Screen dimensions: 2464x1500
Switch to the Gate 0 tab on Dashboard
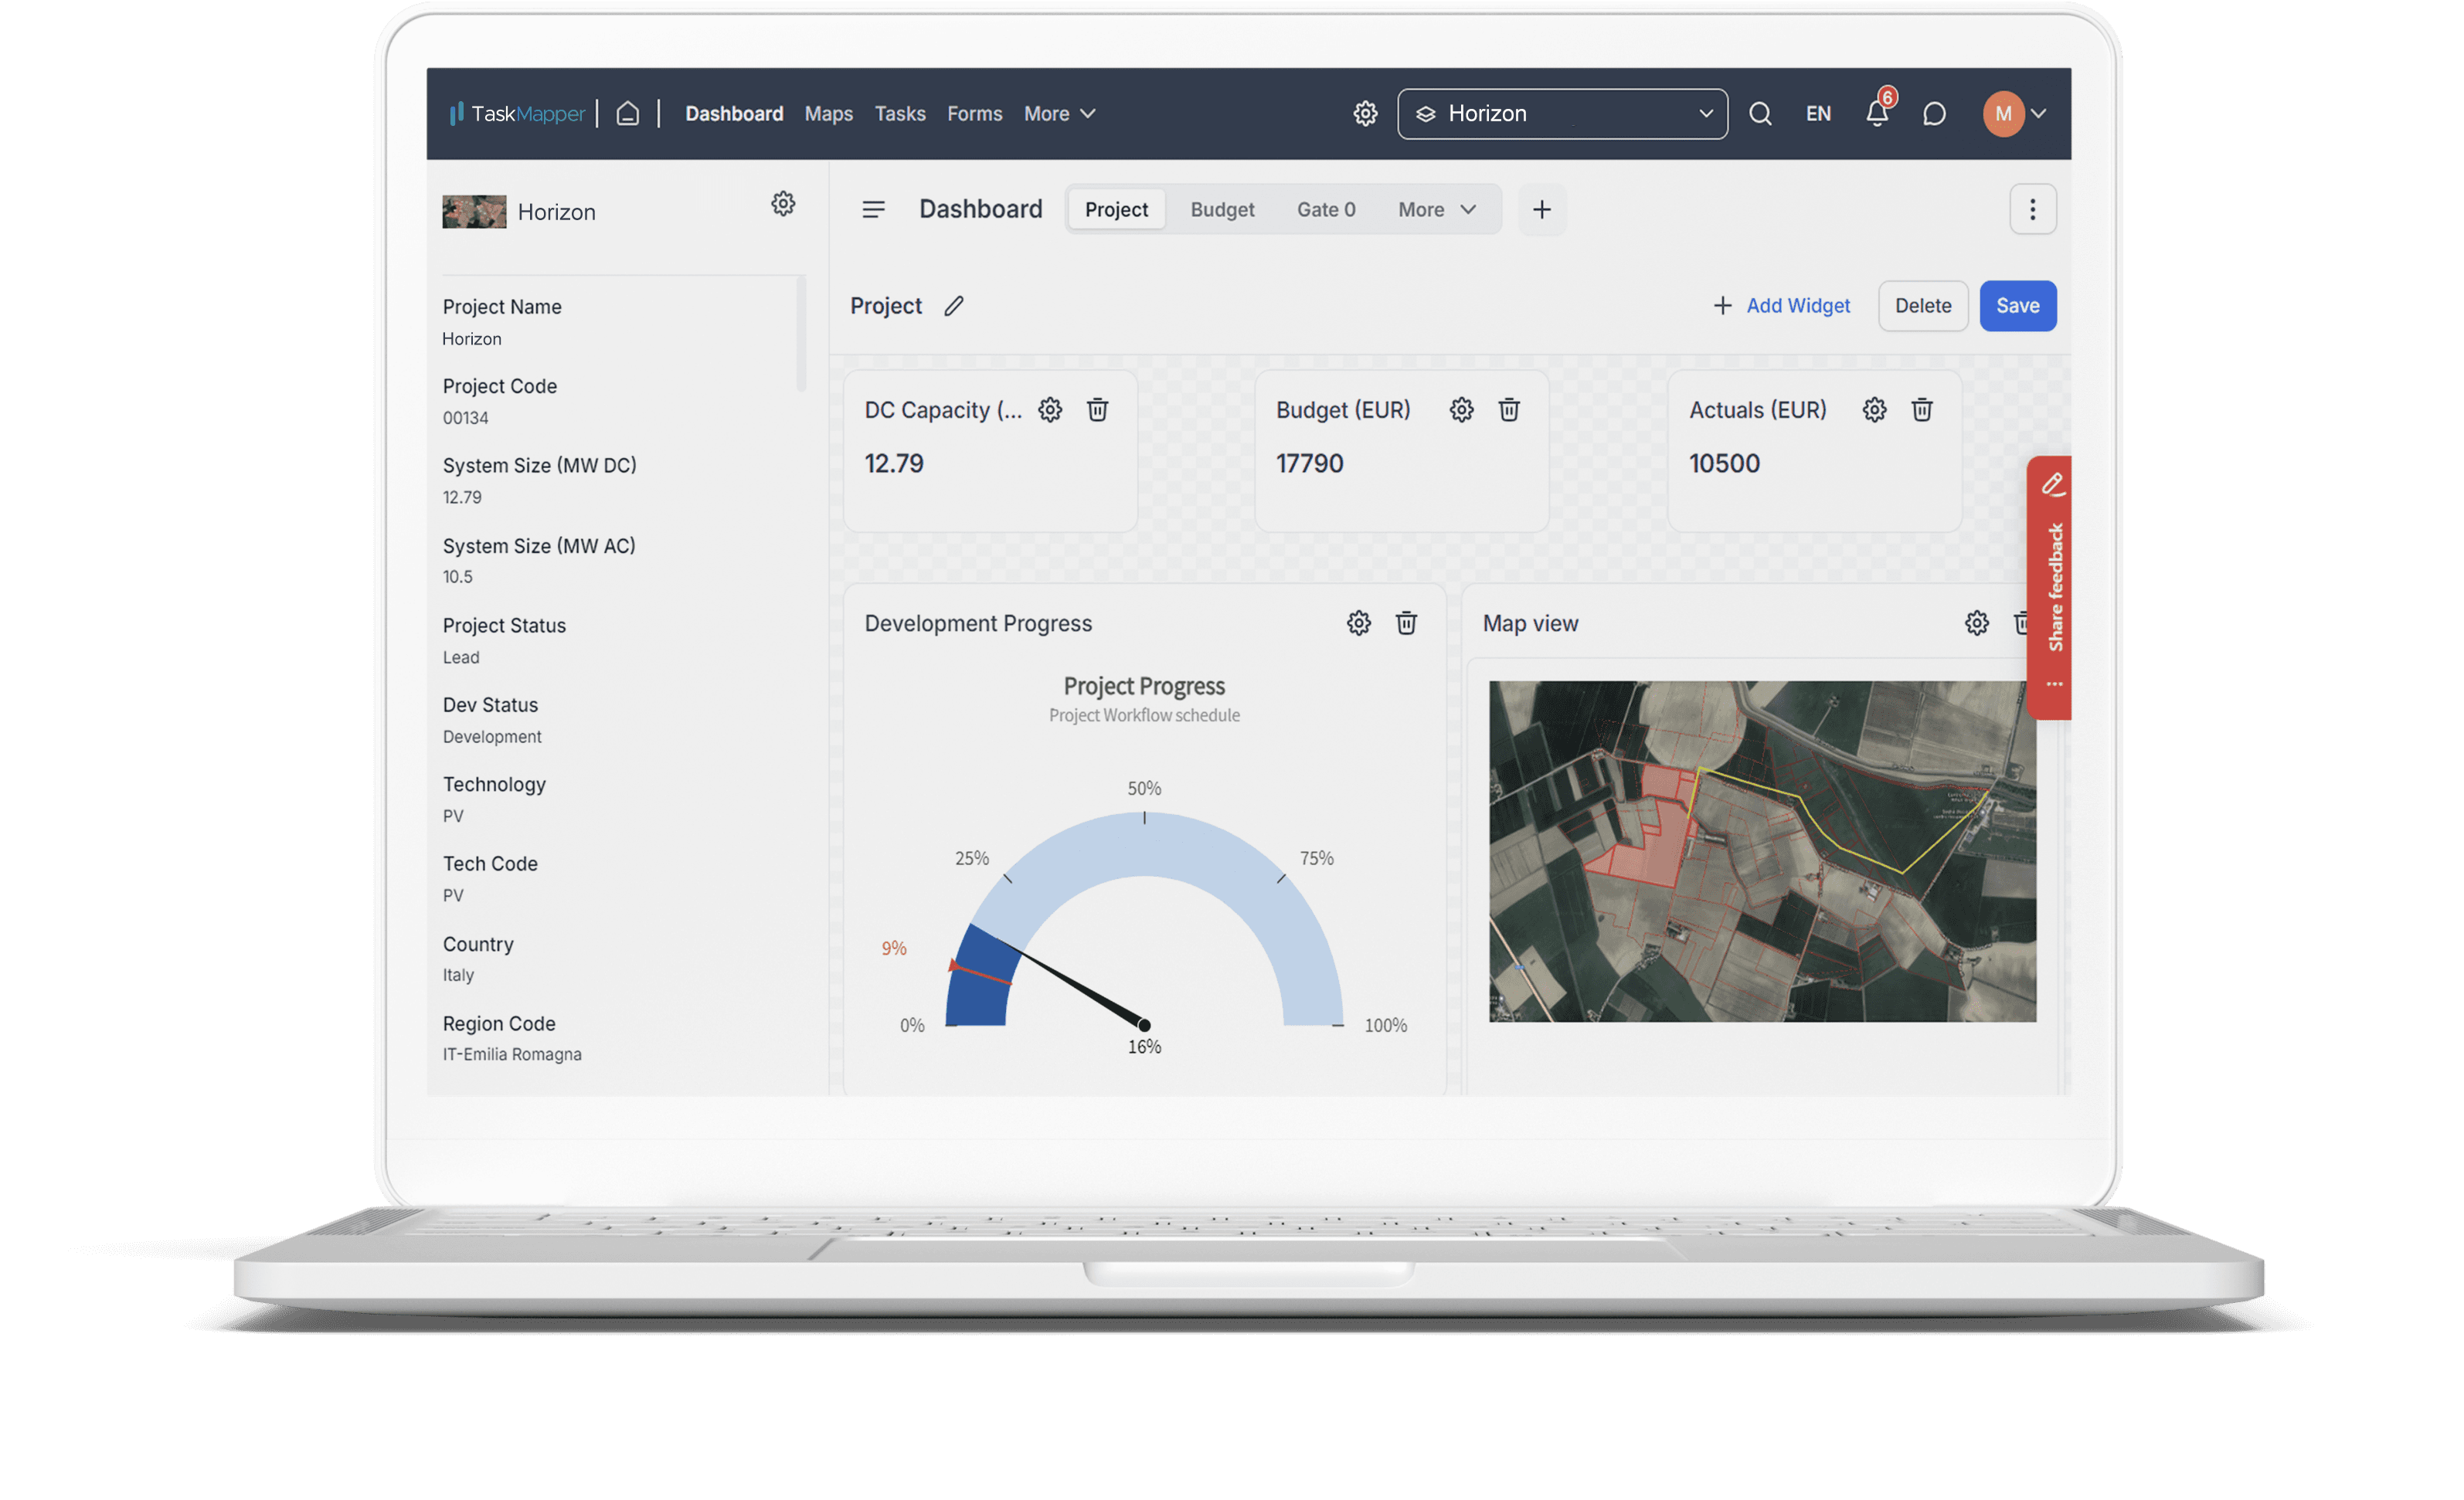pos(1325,209)
